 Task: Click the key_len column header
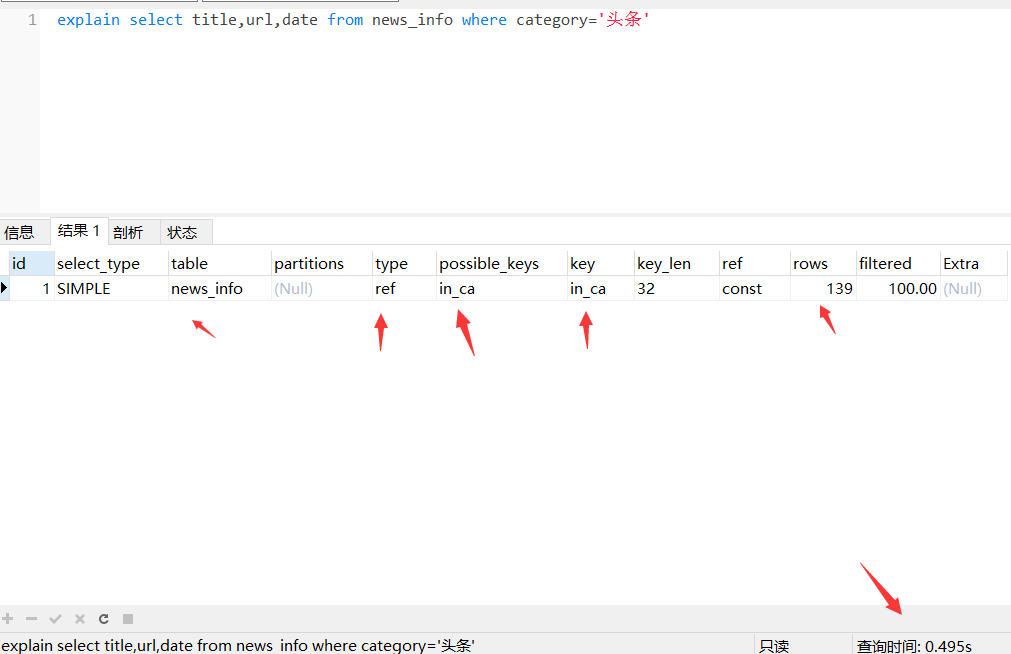tap(677, 263)
